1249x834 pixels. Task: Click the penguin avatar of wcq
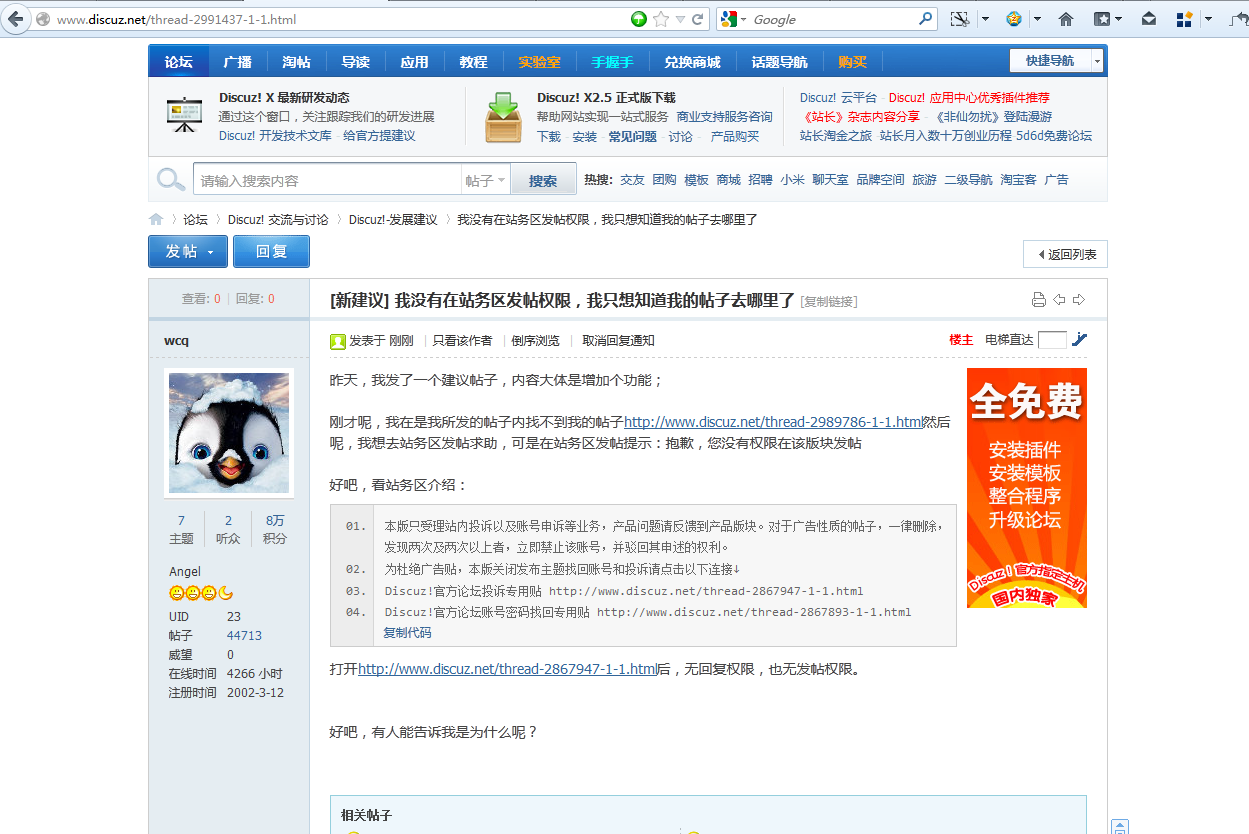pos(229,433)
